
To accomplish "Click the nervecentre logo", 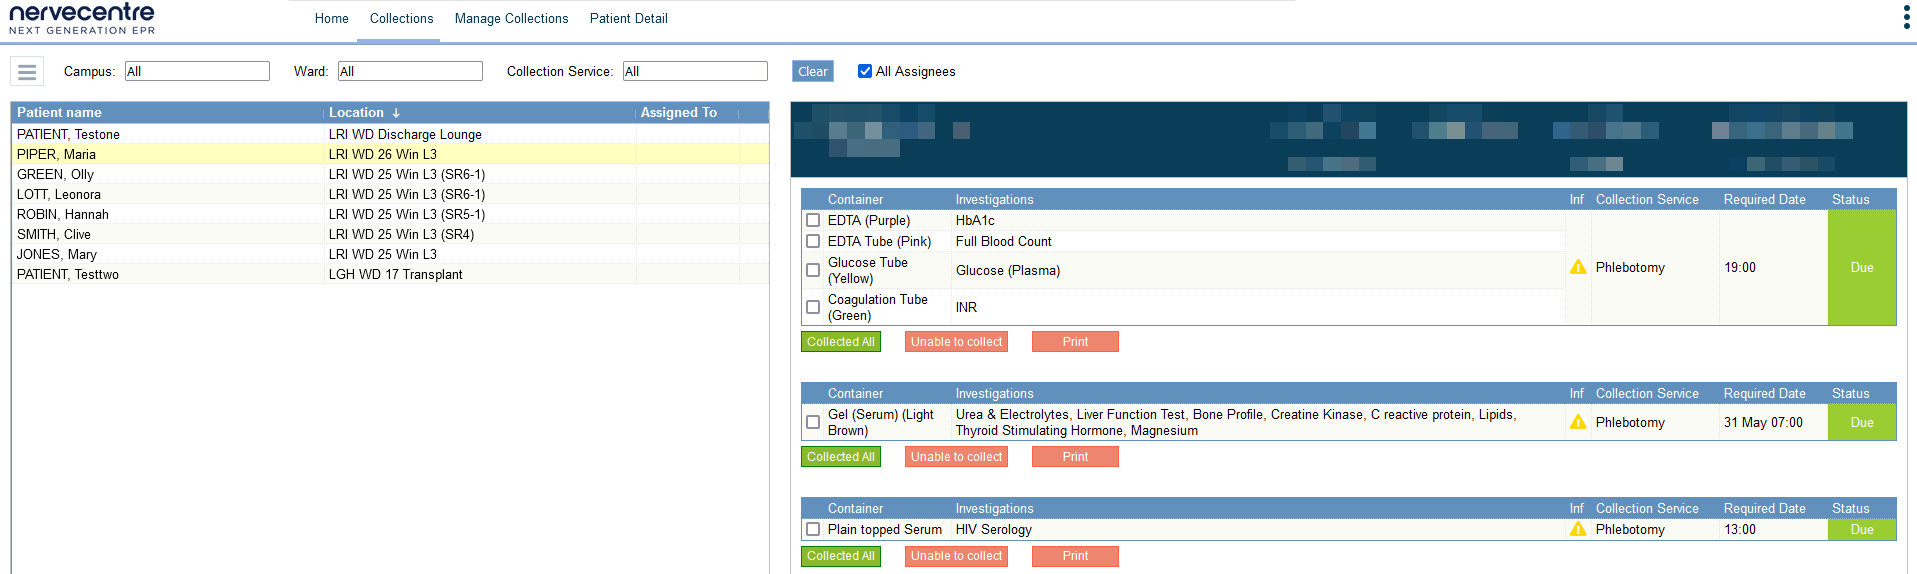I will point(82,18).
